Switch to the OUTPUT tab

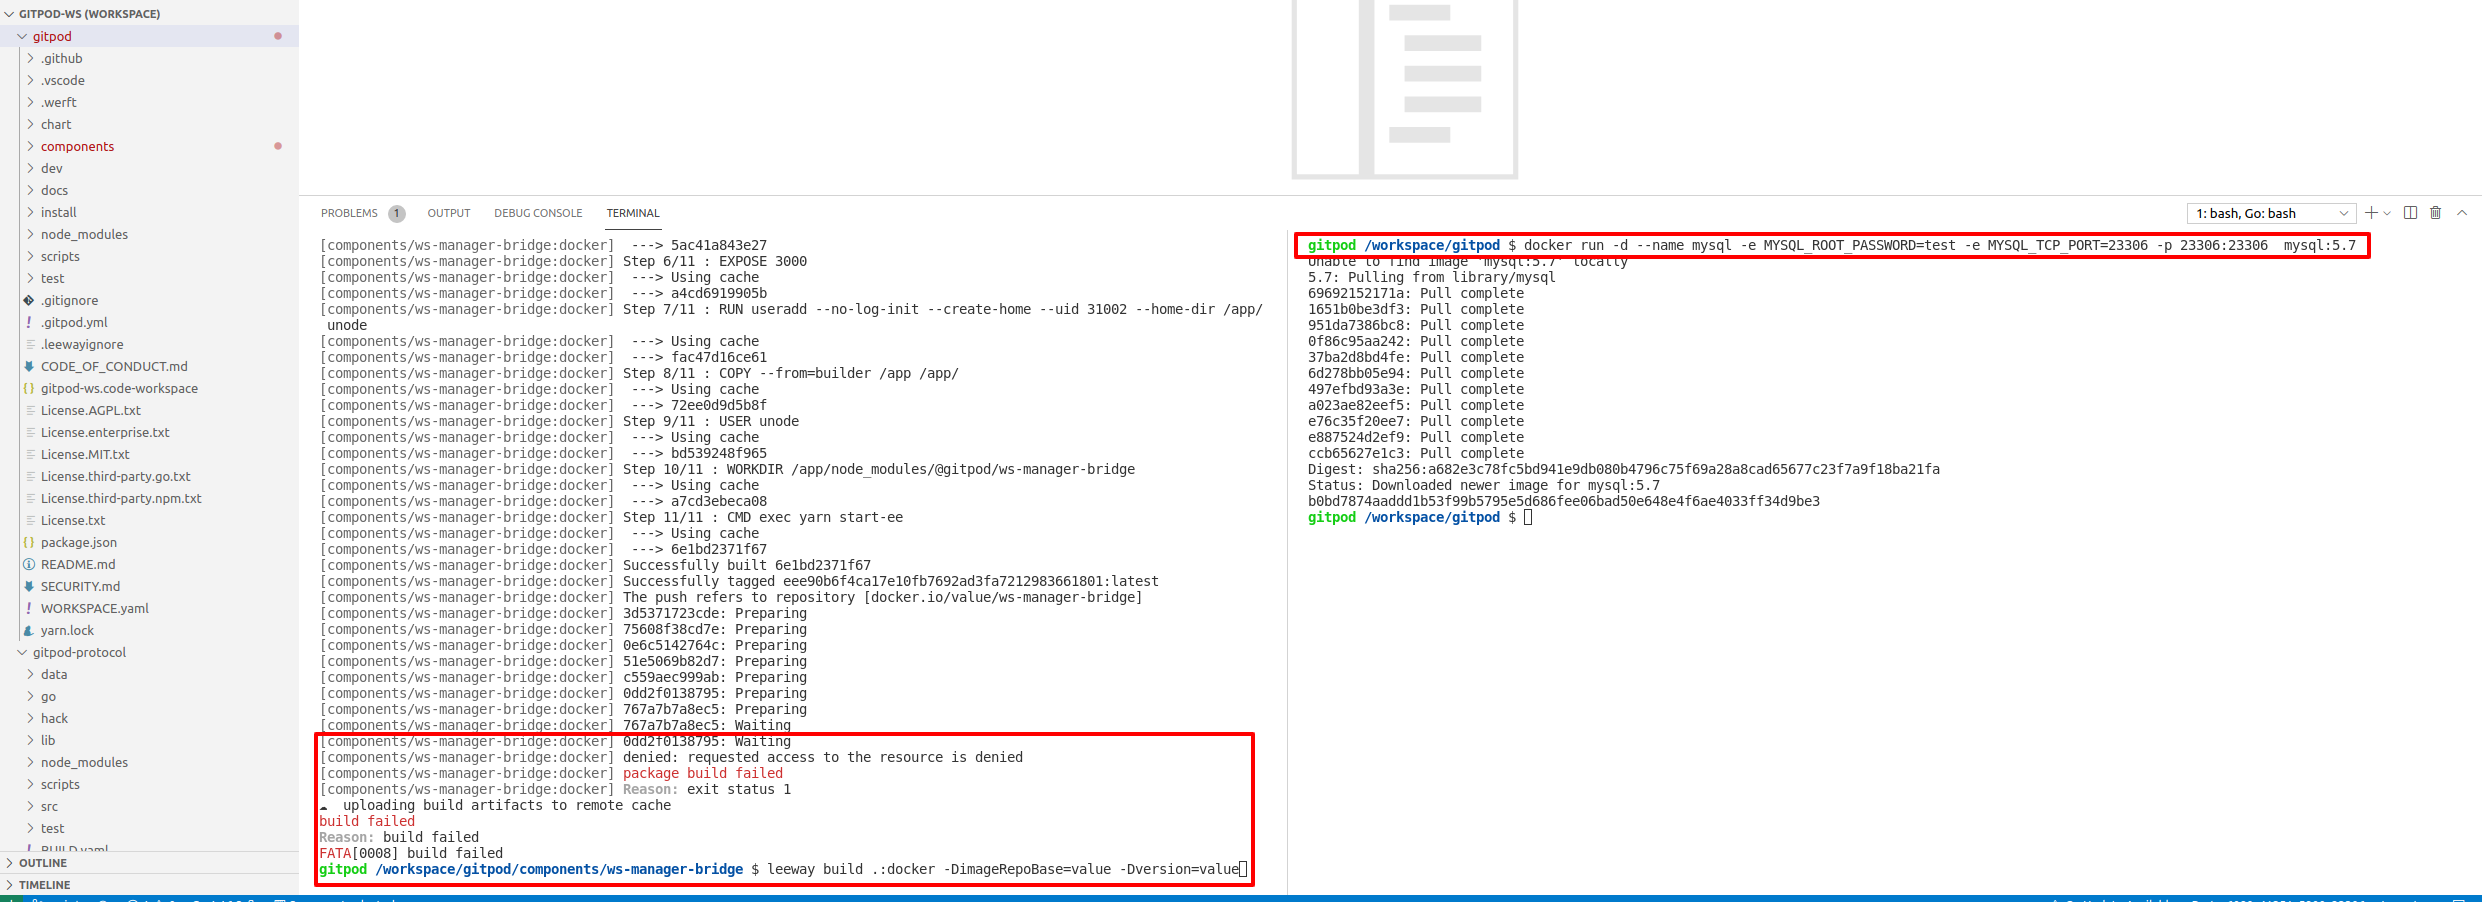(x=448, y=213)
